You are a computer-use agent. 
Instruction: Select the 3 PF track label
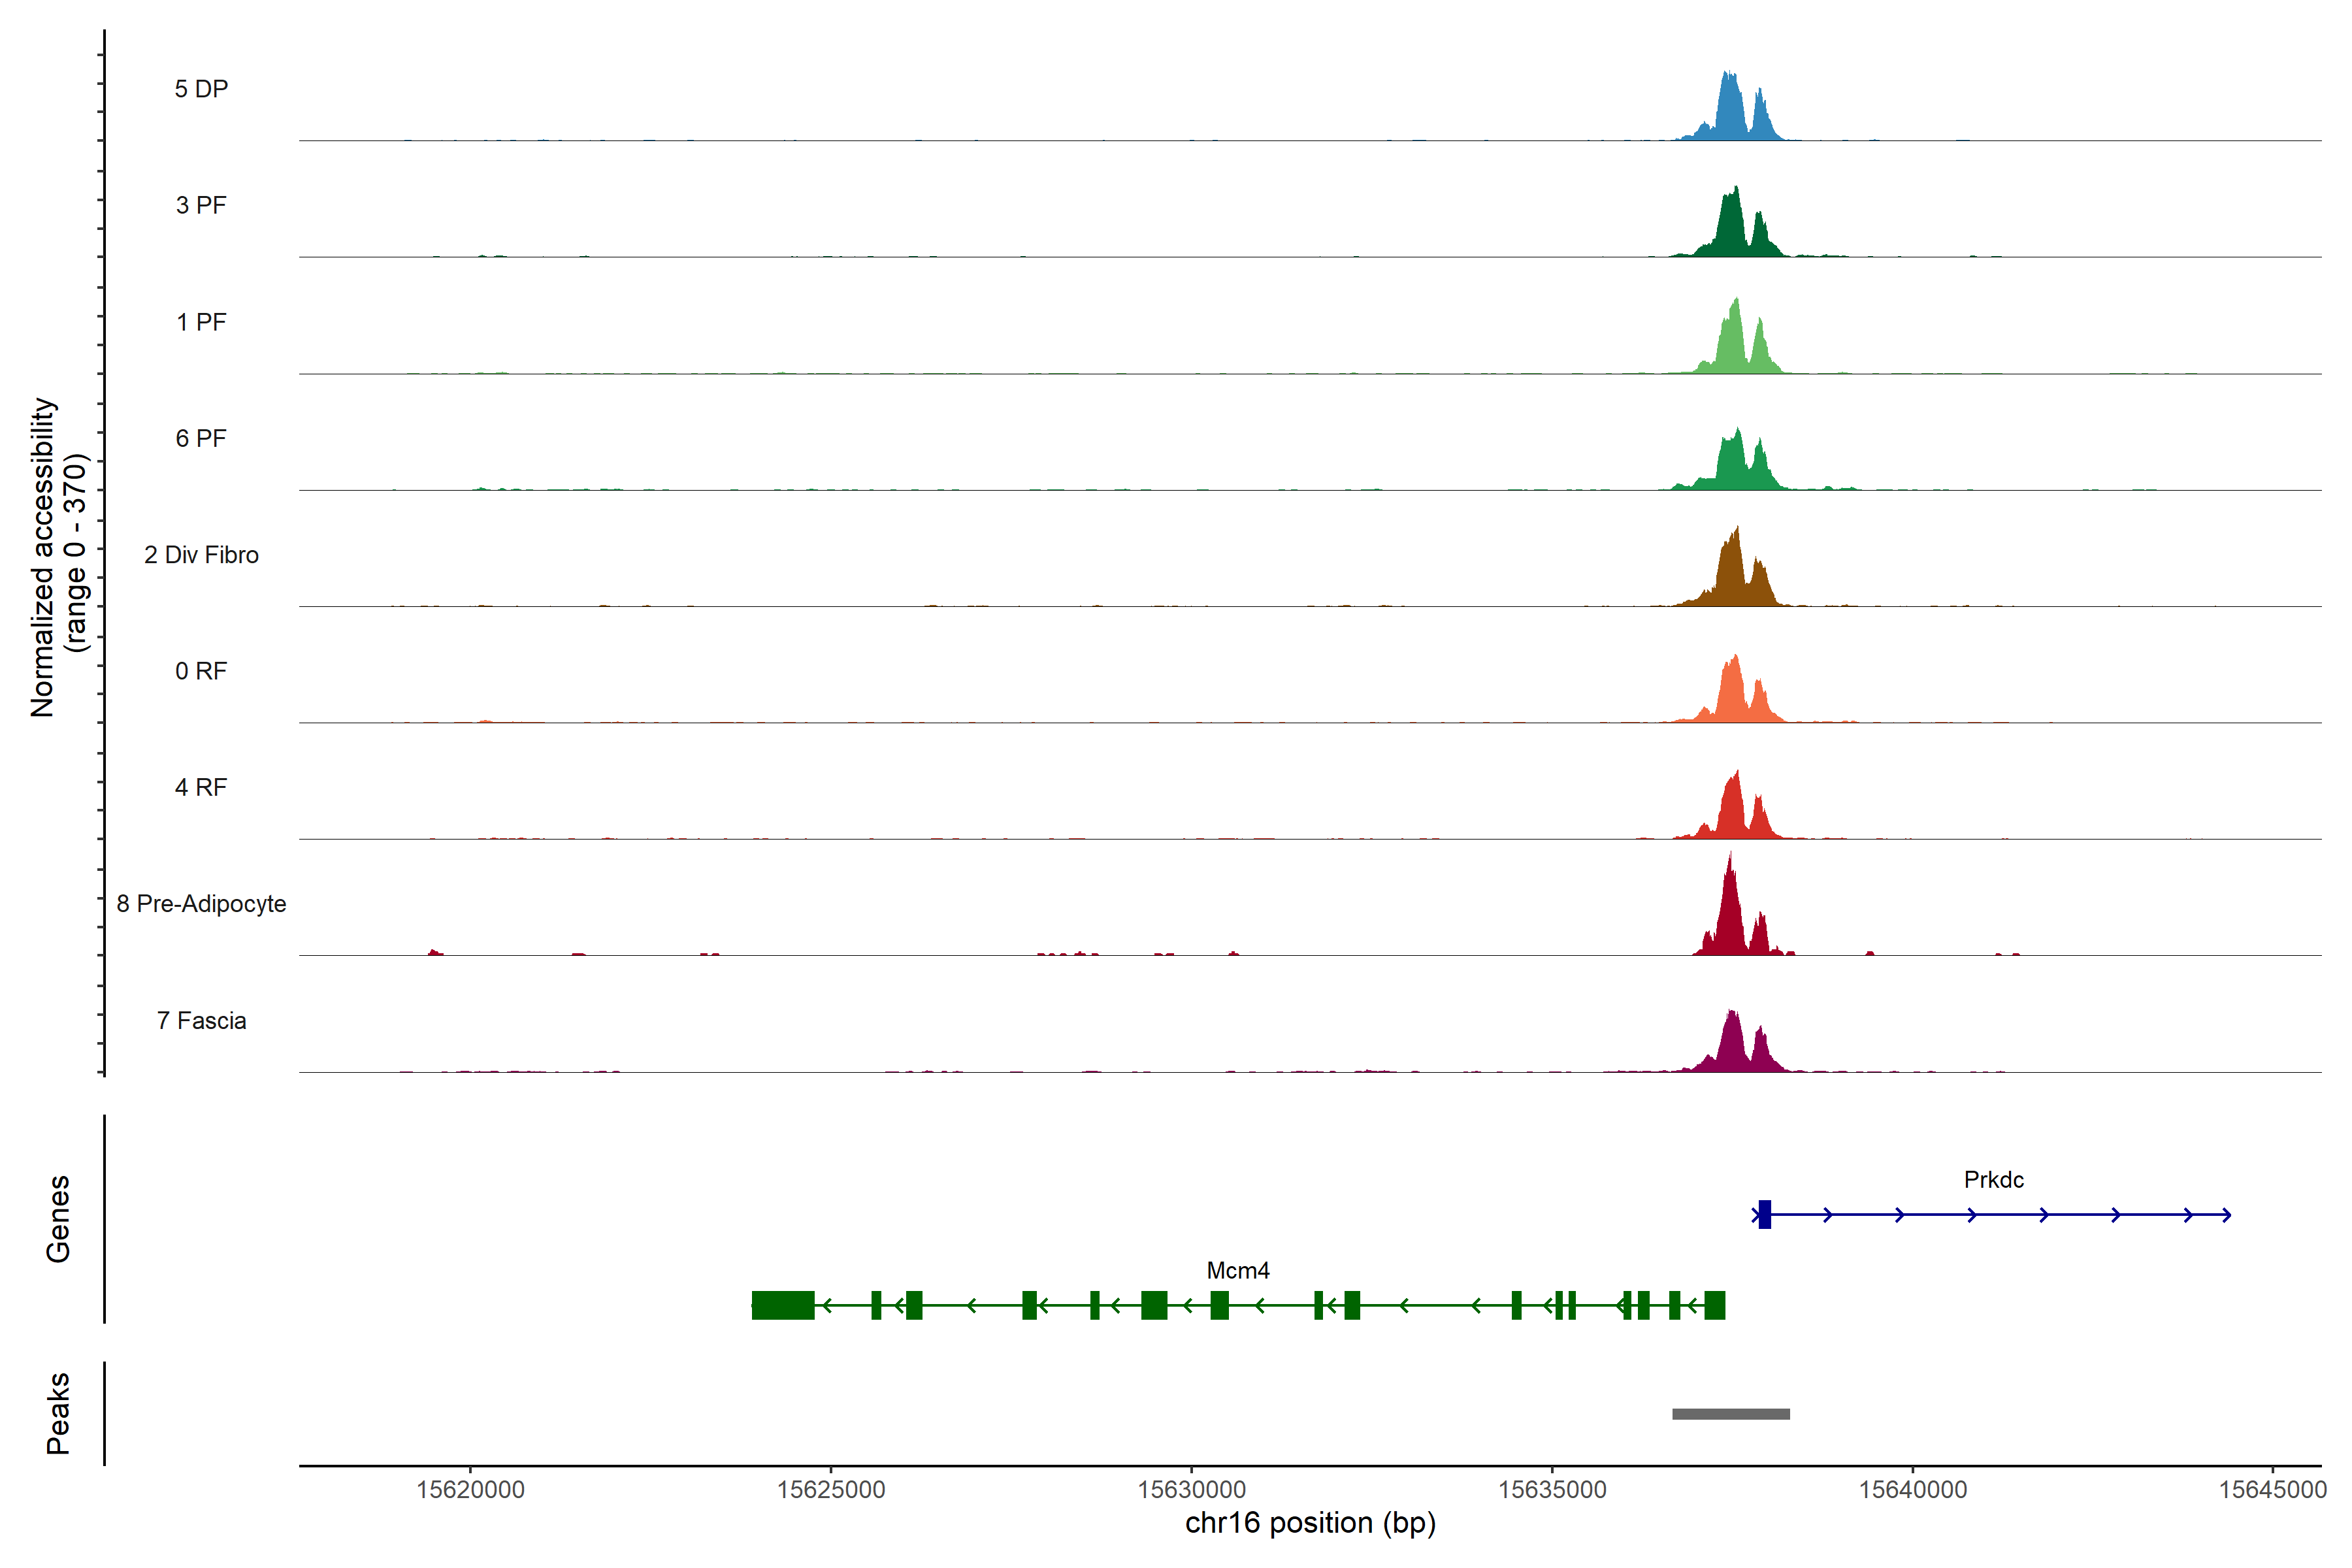pyautogui.click(x=201, y=205)
